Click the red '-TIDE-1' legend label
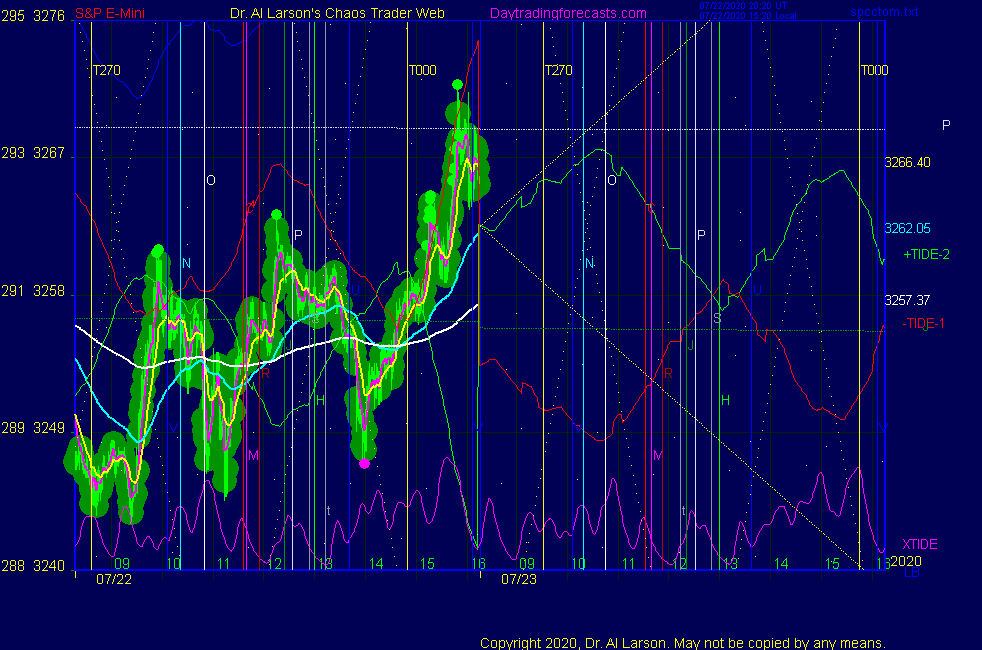Viewport: 982px width, 650px height. click(923, 324)
